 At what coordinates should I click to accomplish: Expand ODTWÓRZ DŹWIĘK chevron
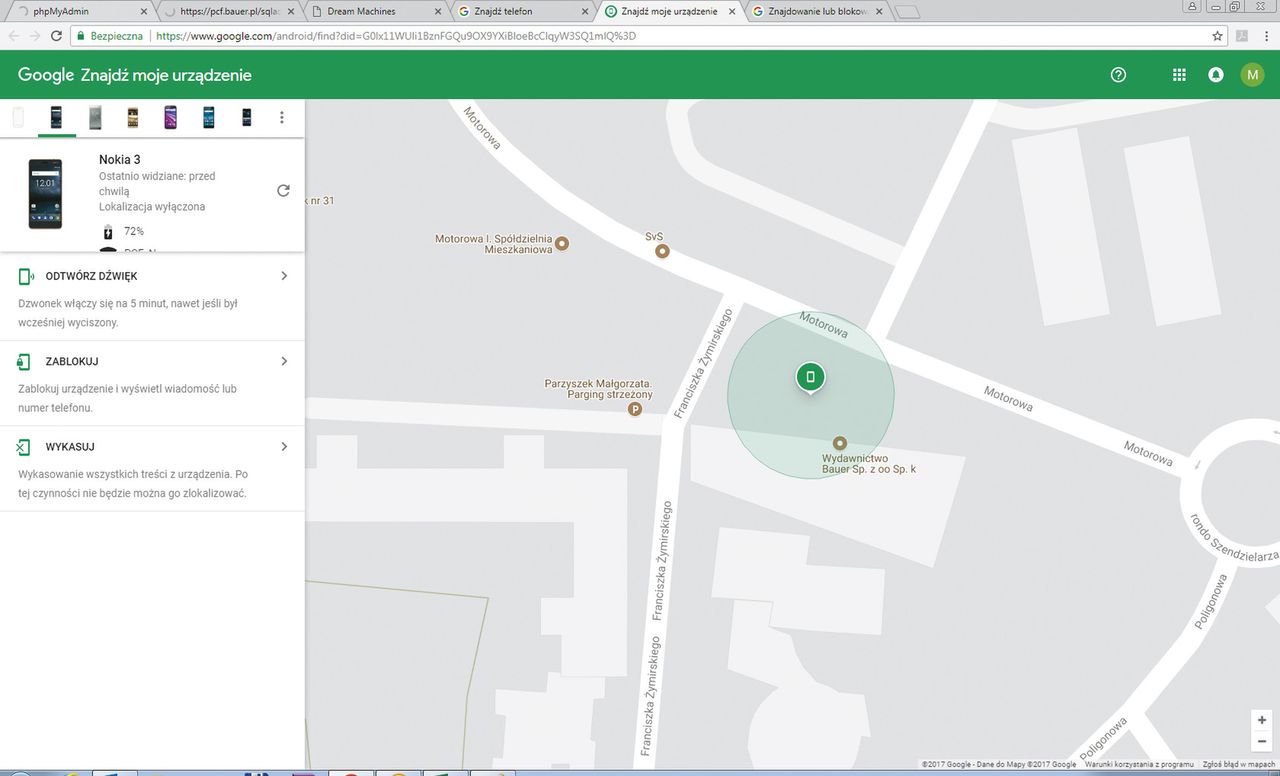click(x=284, y=276)
